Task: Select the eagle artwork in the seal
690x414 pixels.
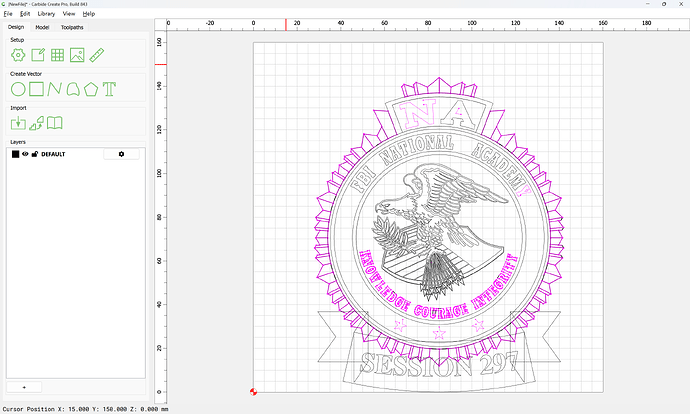Action: 440,231
